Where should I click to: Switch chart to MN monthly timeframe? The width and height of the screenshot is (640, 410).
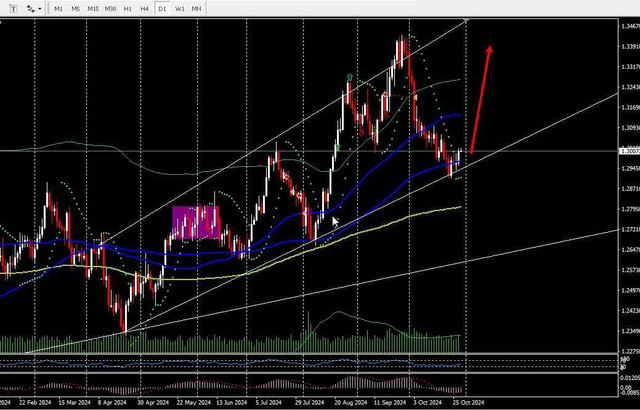(x=196, y=9)
